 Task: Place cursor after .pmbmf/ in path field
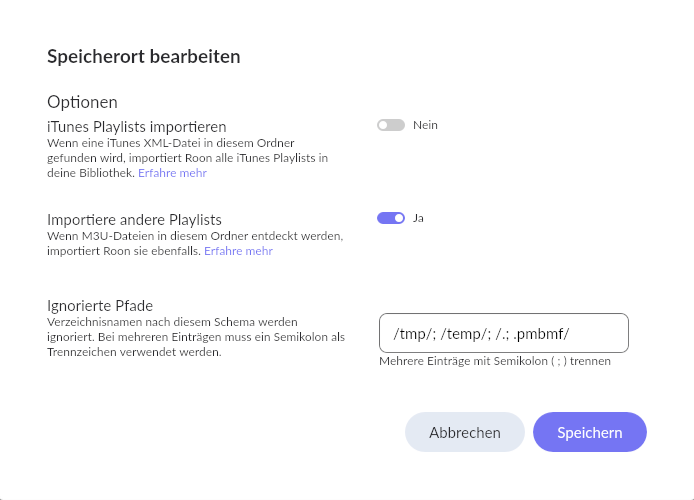tap(571, 334)
